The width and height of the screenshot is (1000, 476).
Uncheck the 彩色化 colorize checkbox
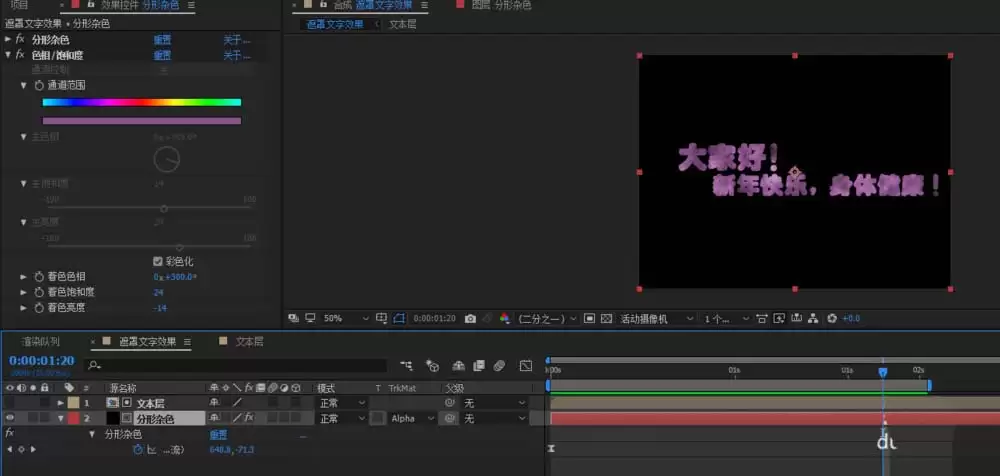[x=158, y=262]
